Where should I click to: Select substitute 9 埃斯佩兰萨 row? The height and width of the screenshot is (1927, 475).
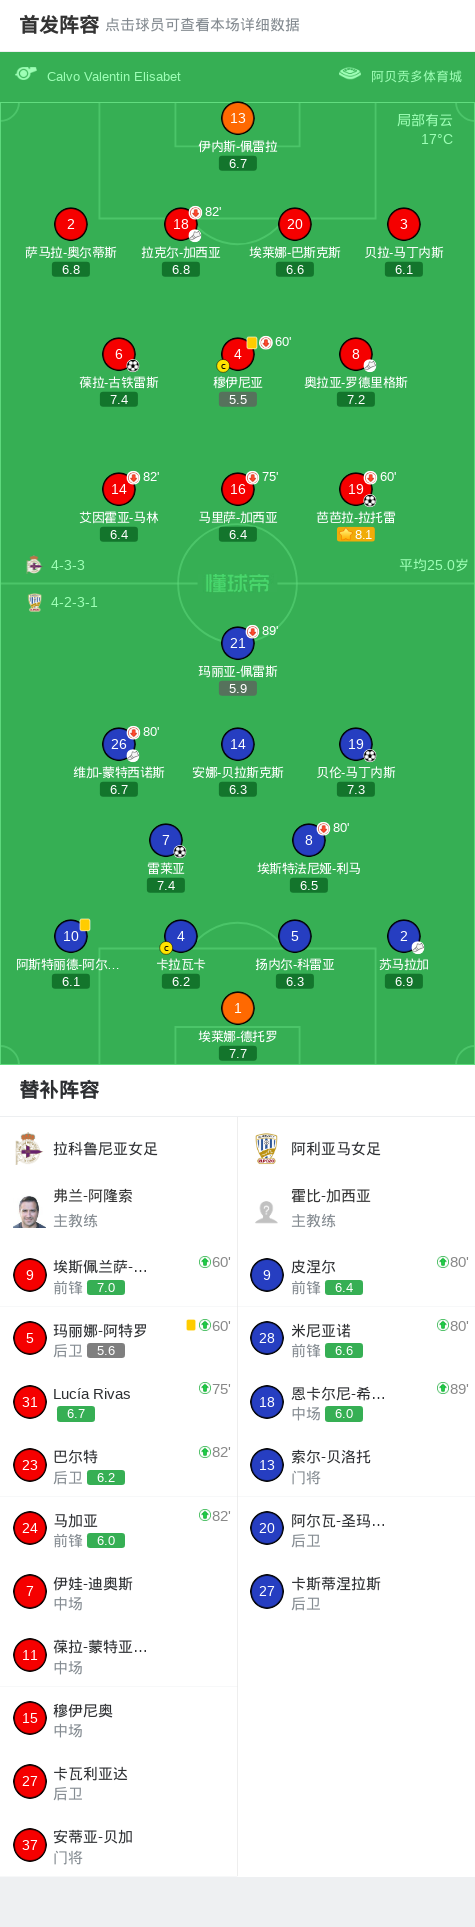[x=119, y=1275]
